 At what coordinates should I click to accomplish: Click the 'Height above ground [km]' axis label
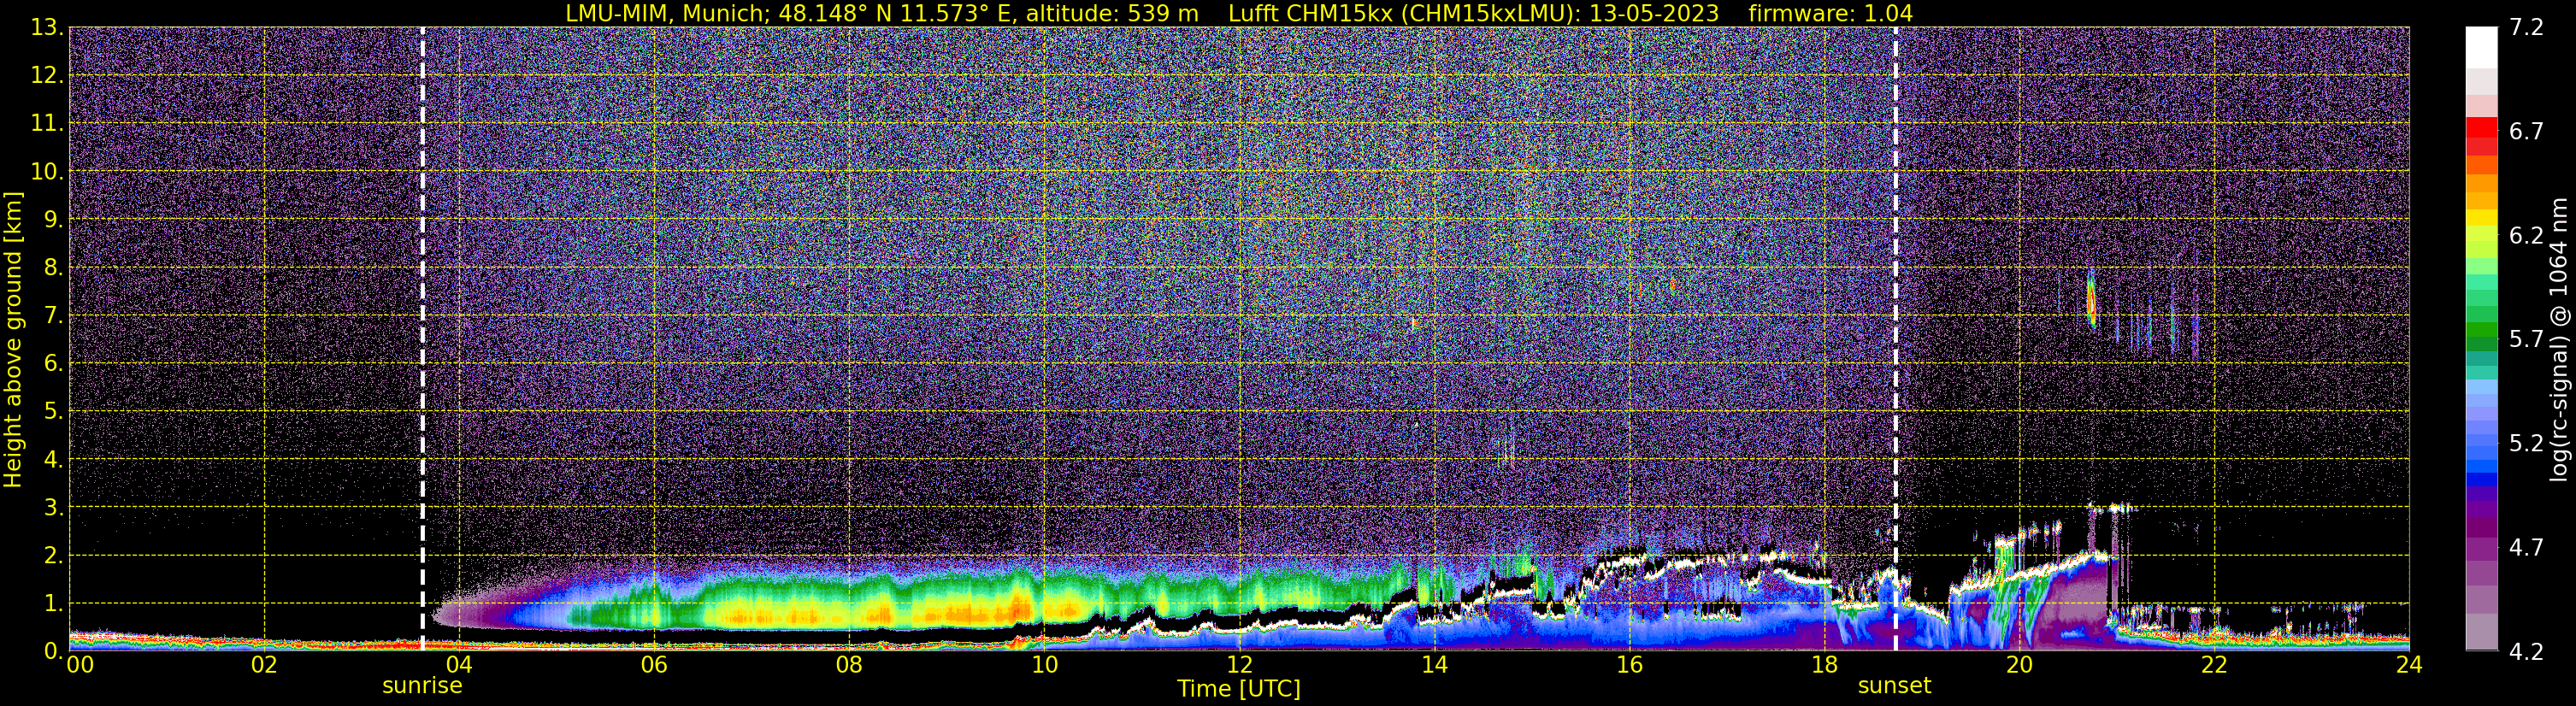12,339
